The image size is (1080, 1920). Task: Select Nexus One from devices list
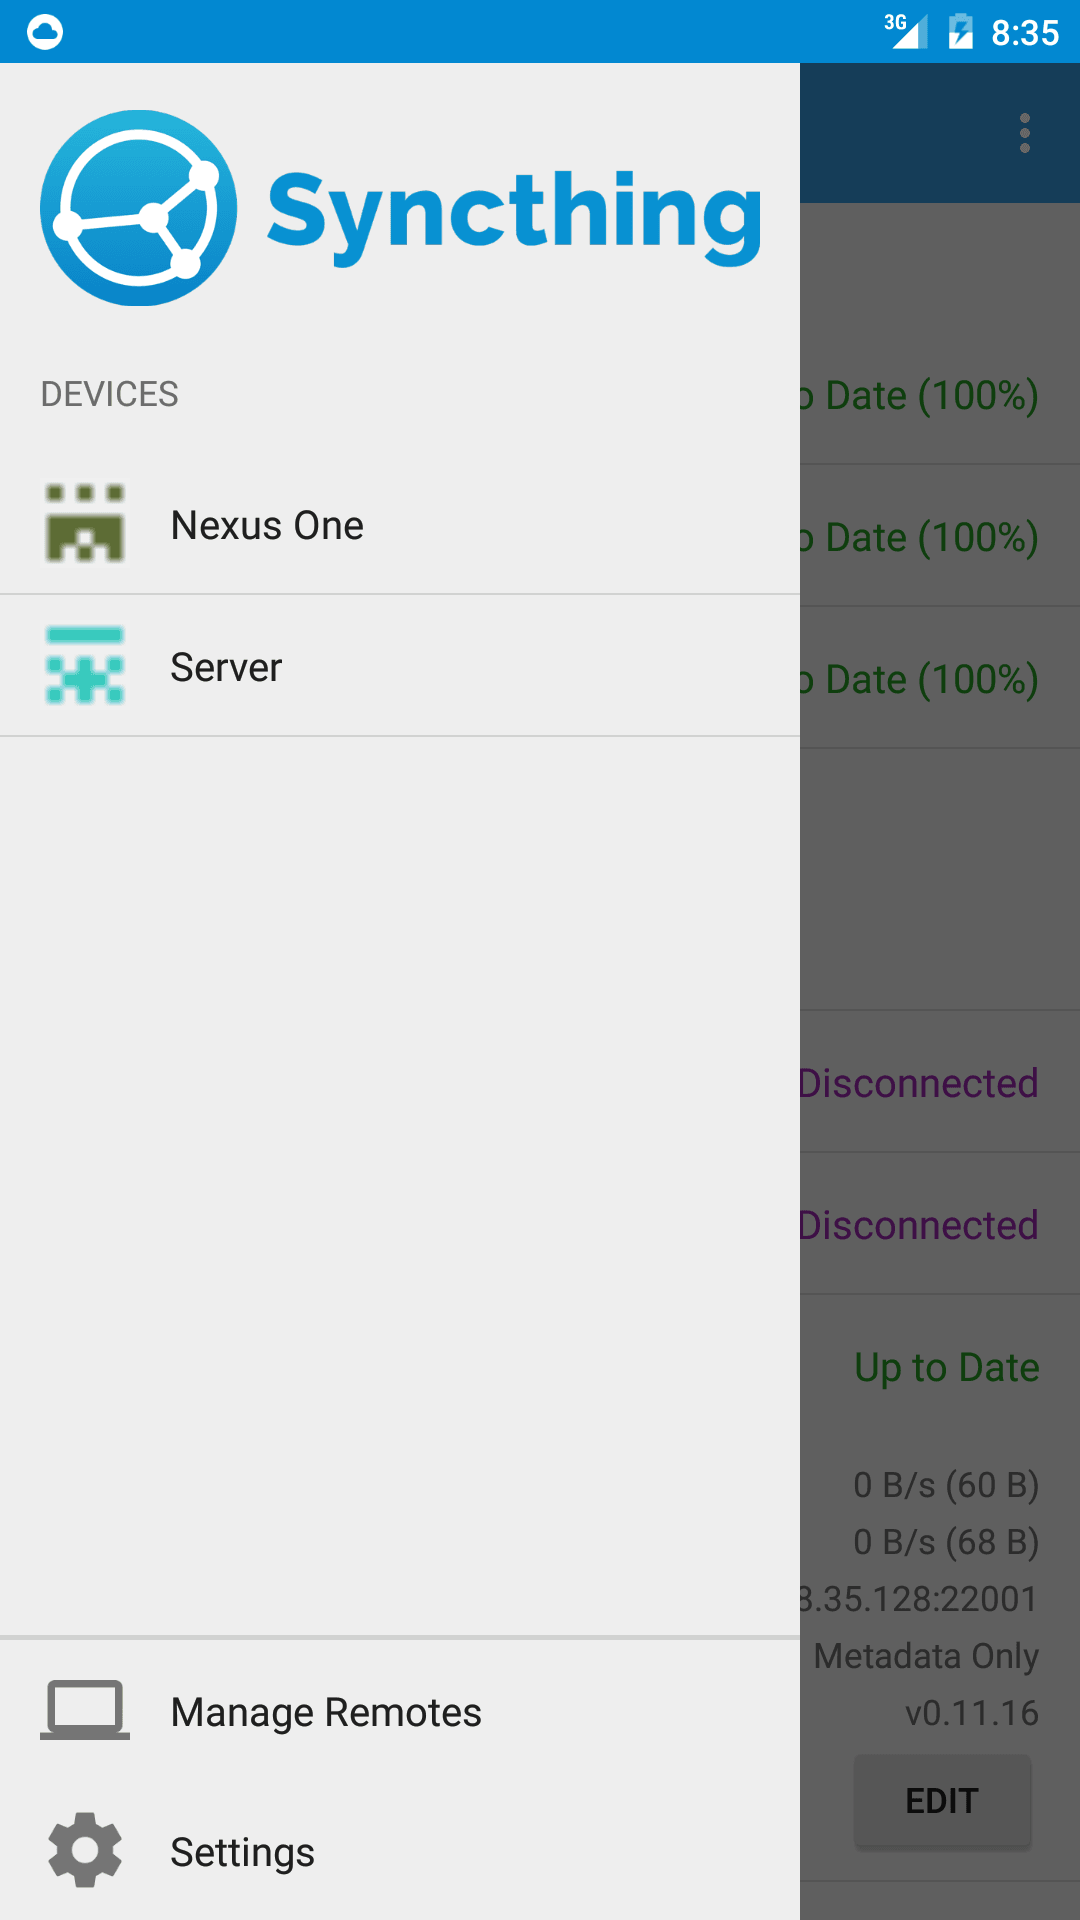coord(400,524)
